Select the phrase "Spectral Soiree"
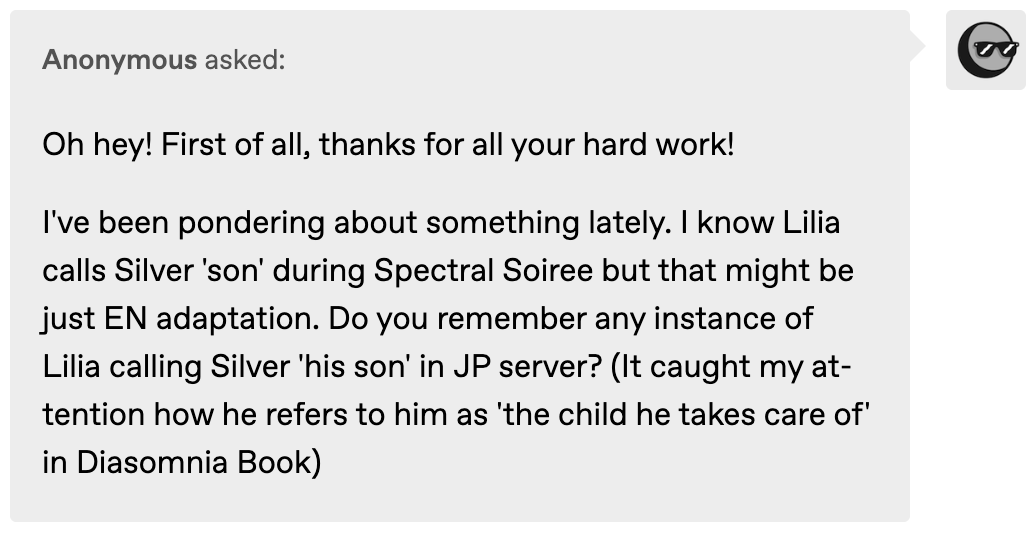The width and height of the screenshot is (1036, 534). [484, 271]
